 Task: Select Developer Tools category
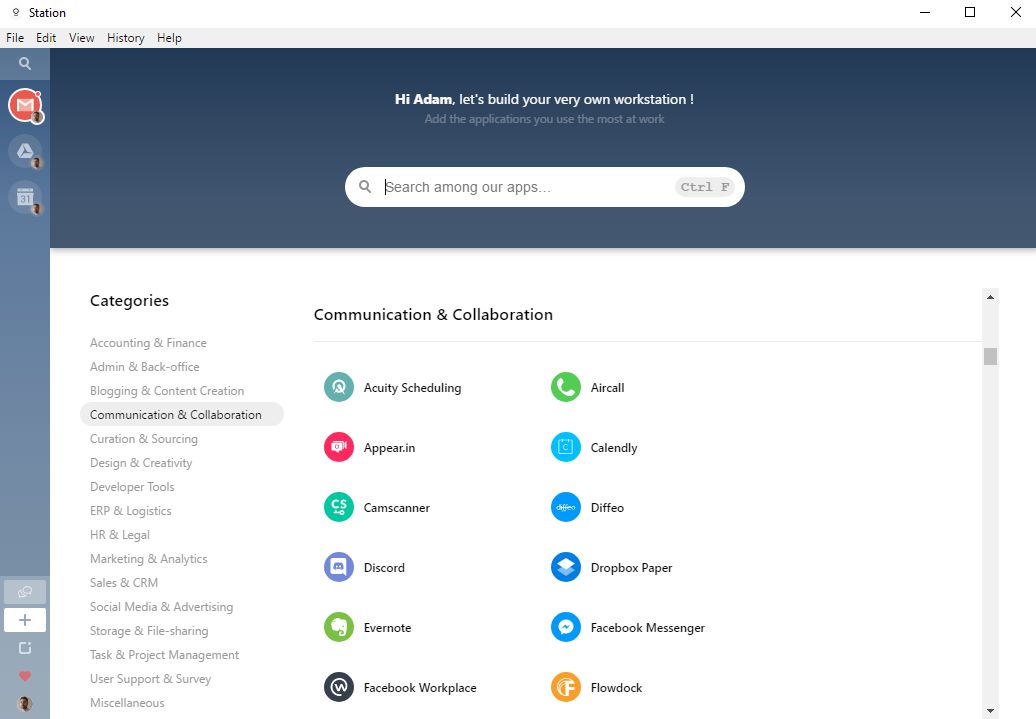132,487
